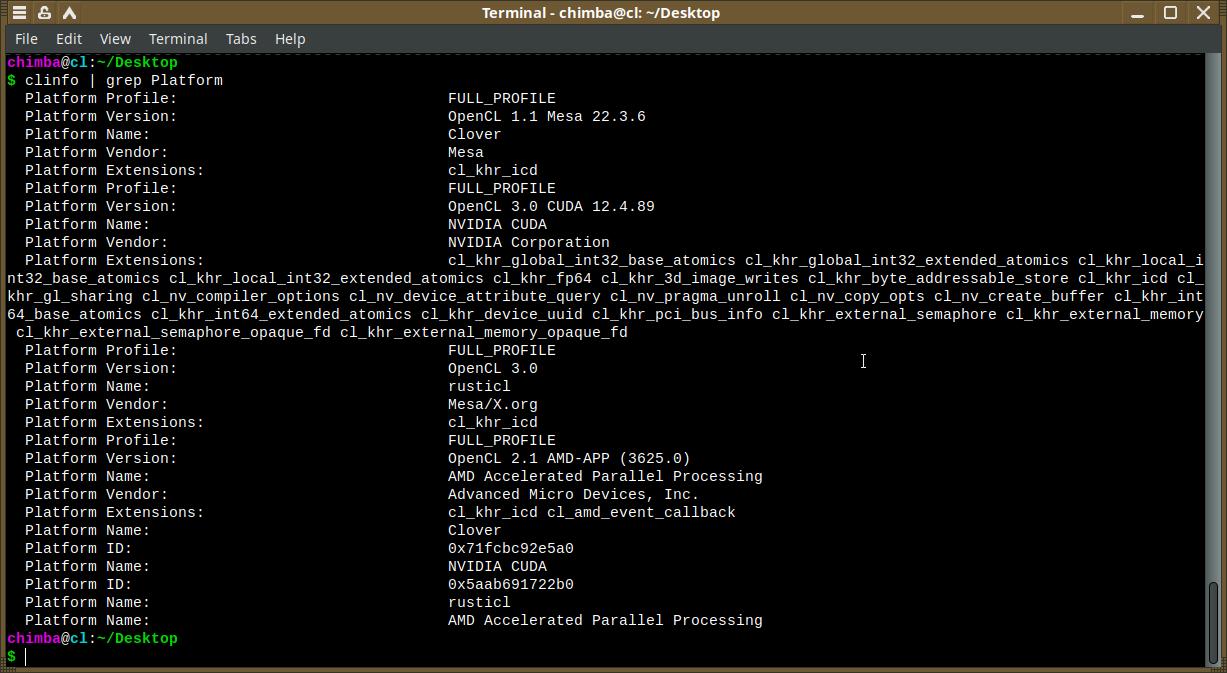Click the command 'clinfo | grep Platform'
The height and width of the screenshot is (673, 1227).
tap(124, 80)
